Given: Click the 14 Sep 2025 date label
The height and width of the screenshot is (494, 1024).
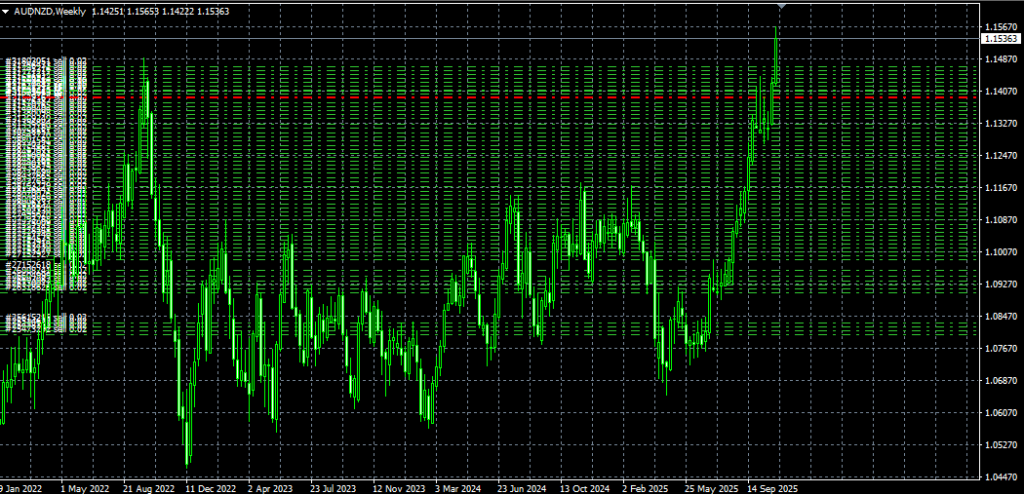Looking at the screenshot, I should pos(771,489).
